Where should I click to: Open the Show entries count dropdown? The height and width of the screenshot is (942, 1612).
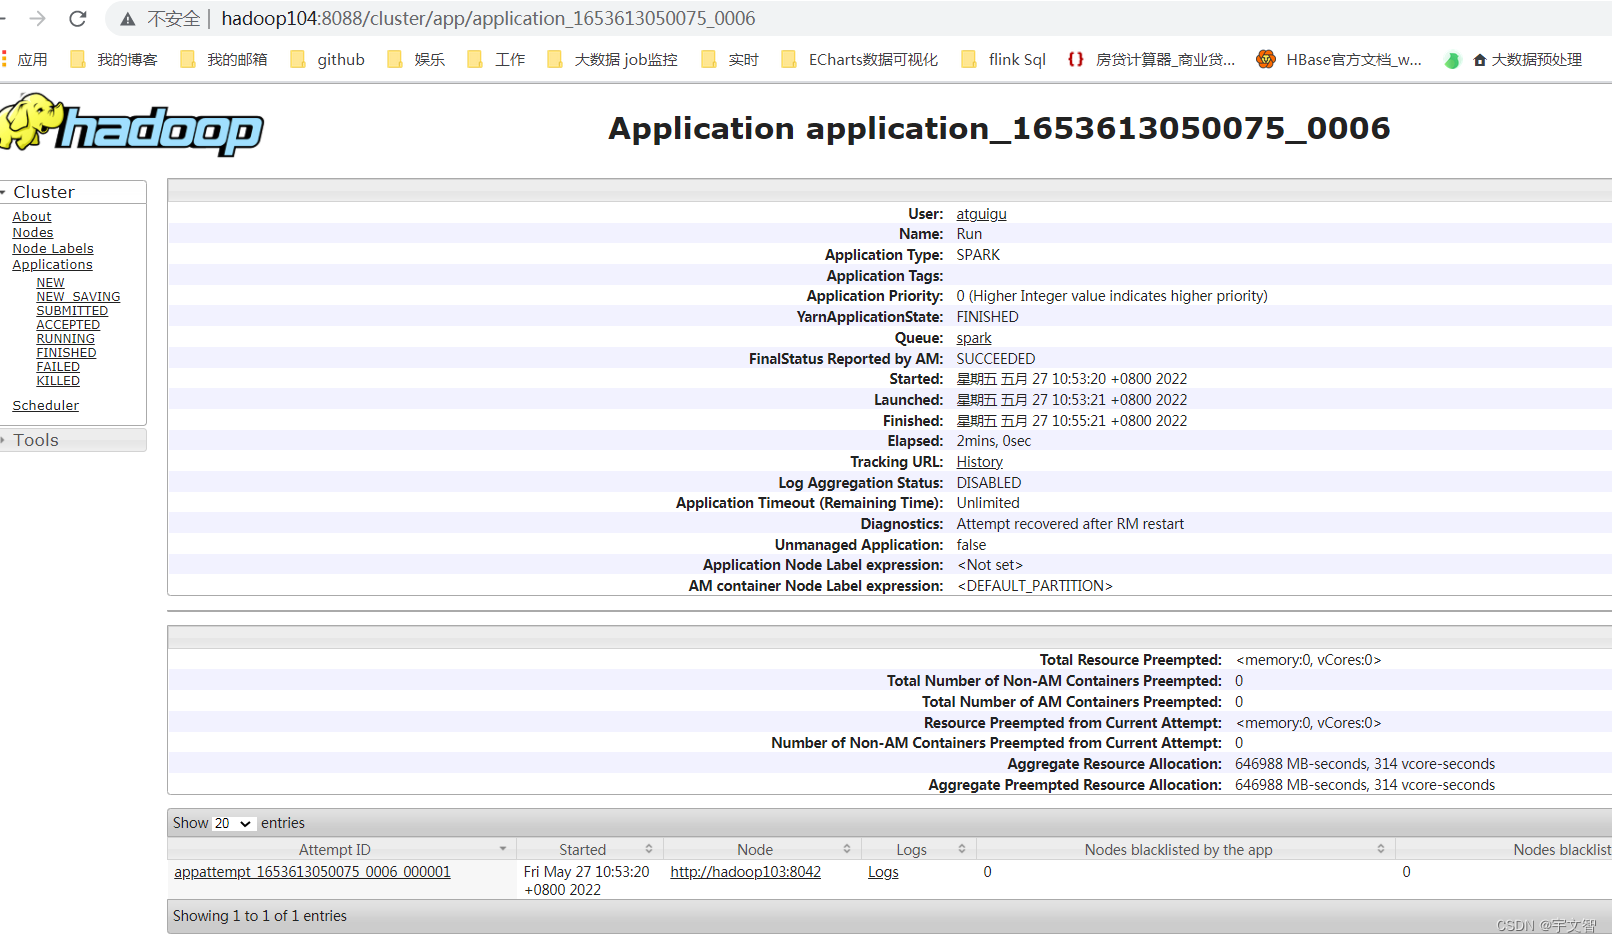click(x=233, y=823)
